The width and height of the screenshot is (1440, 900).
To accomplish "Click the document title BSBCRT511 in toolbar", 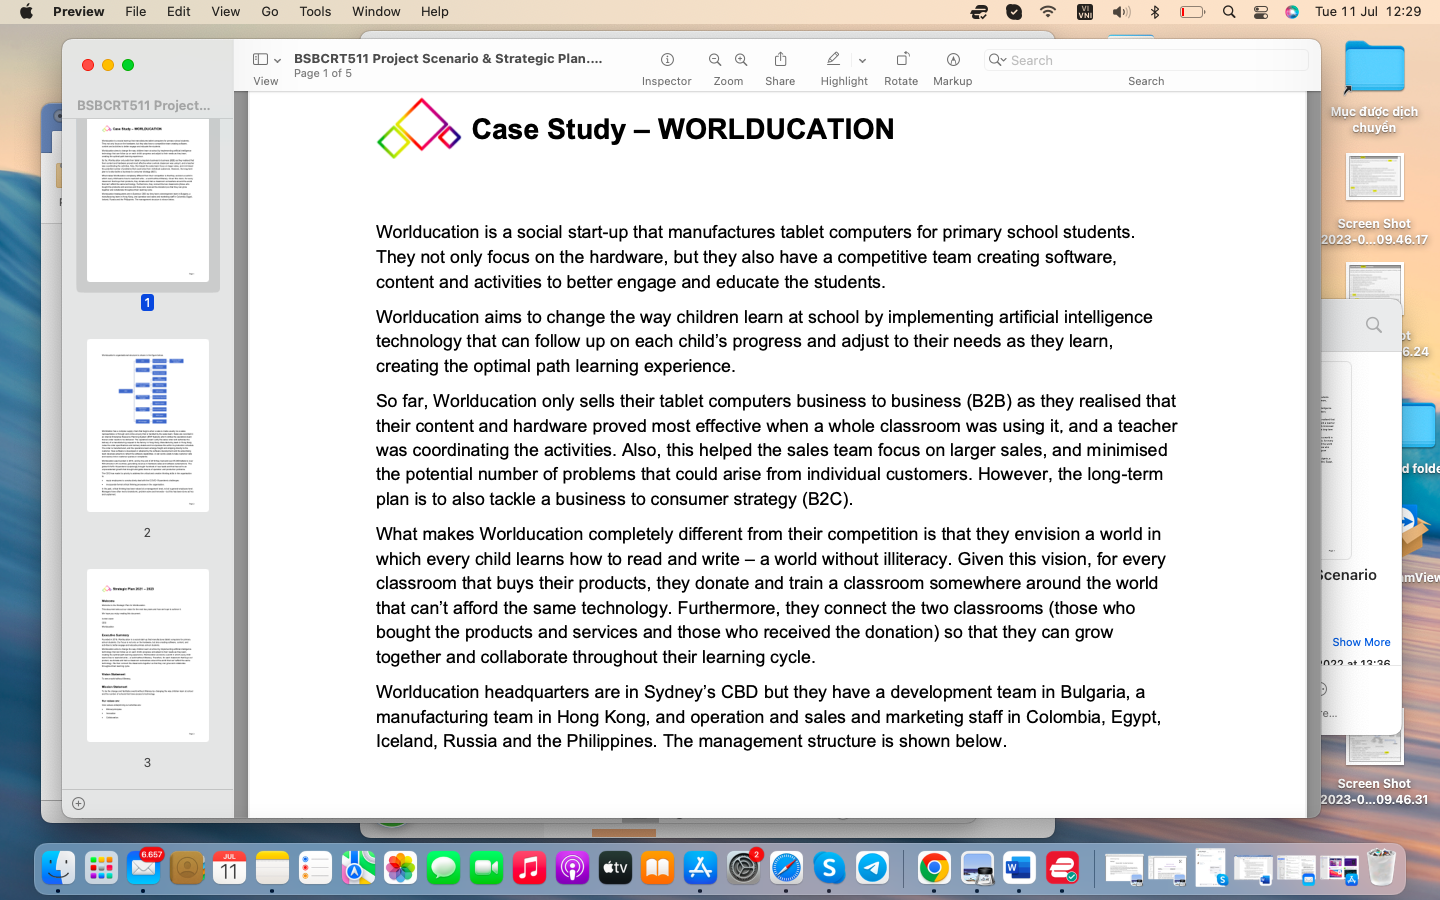I will tap(448, 58).
